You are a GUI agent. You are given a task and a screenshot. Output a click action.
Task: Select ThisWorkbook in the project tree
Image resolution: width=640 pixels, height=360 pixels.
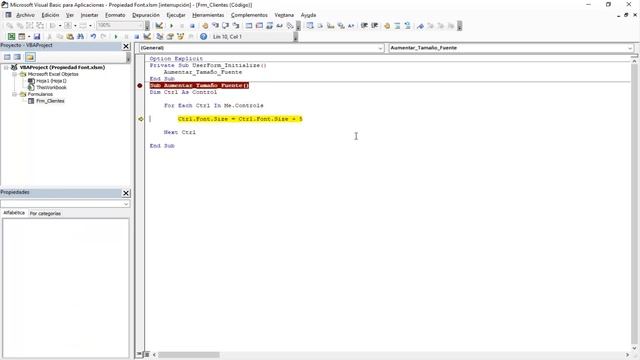click(x=51, y=87)
